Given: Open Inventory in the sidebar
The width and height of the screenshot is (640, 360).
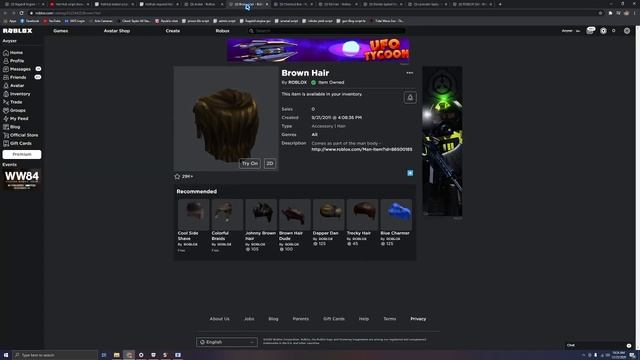Looking at the screenshot, I should point(17,93).
